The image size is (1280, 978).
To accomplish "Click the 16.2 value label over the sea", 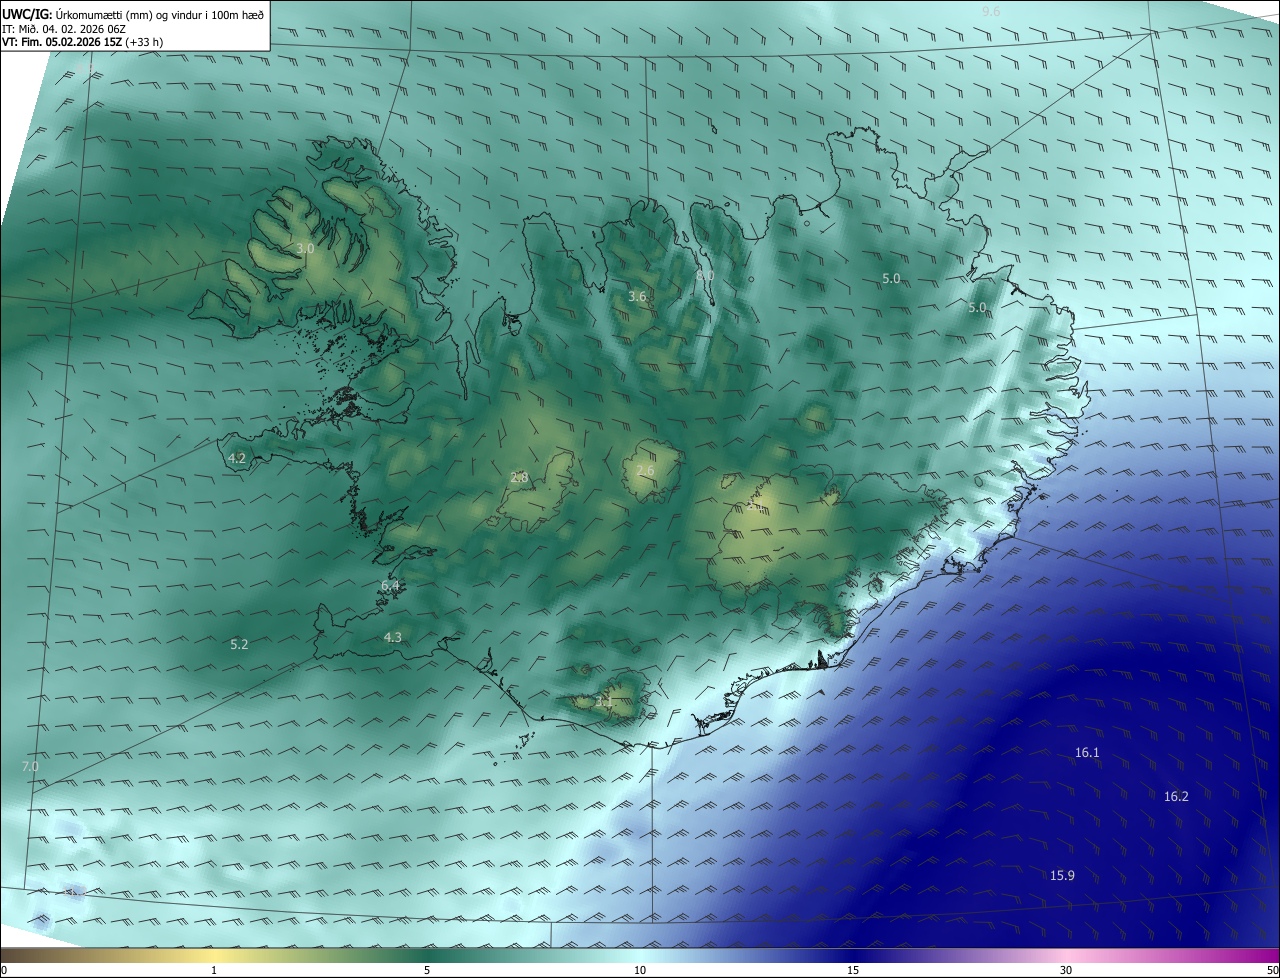I will point(1176,796).
